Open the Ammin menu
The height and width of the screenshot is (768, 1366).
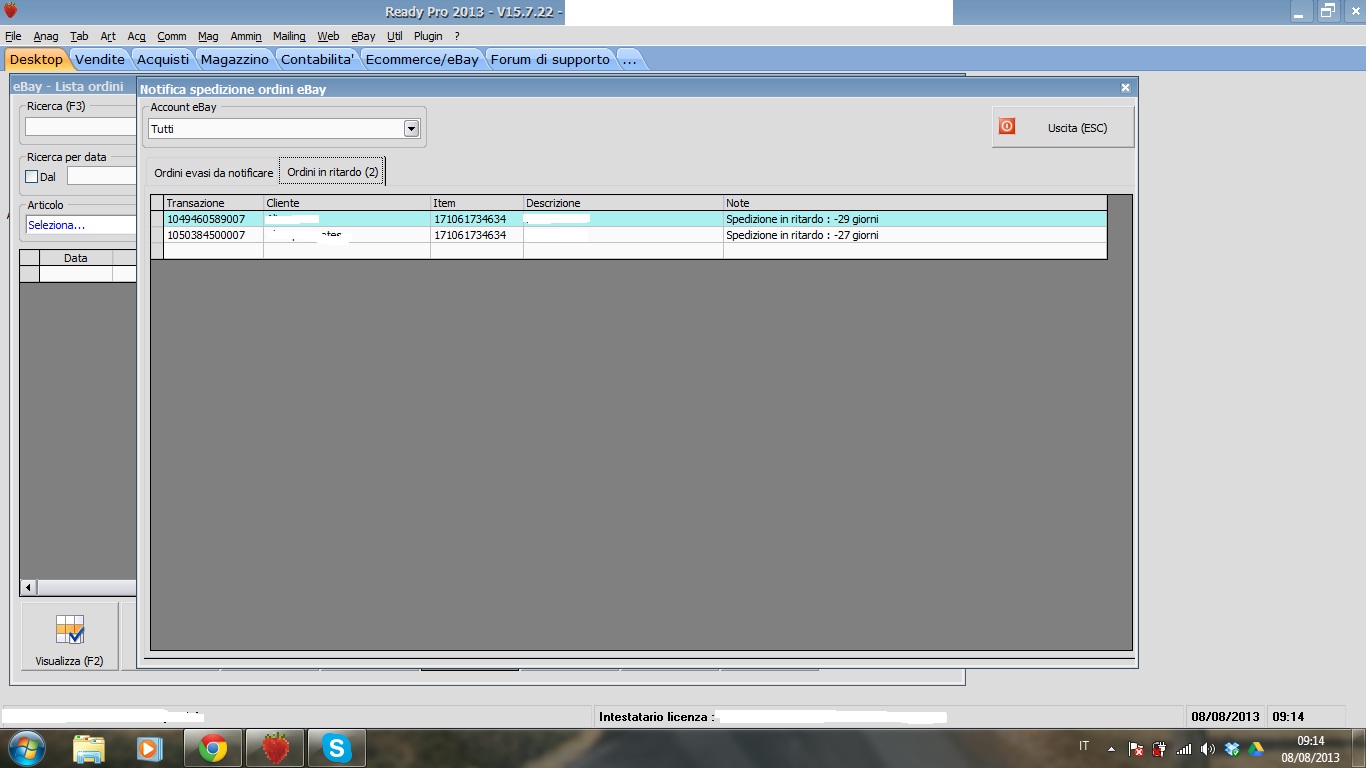[x=246, y=36]
